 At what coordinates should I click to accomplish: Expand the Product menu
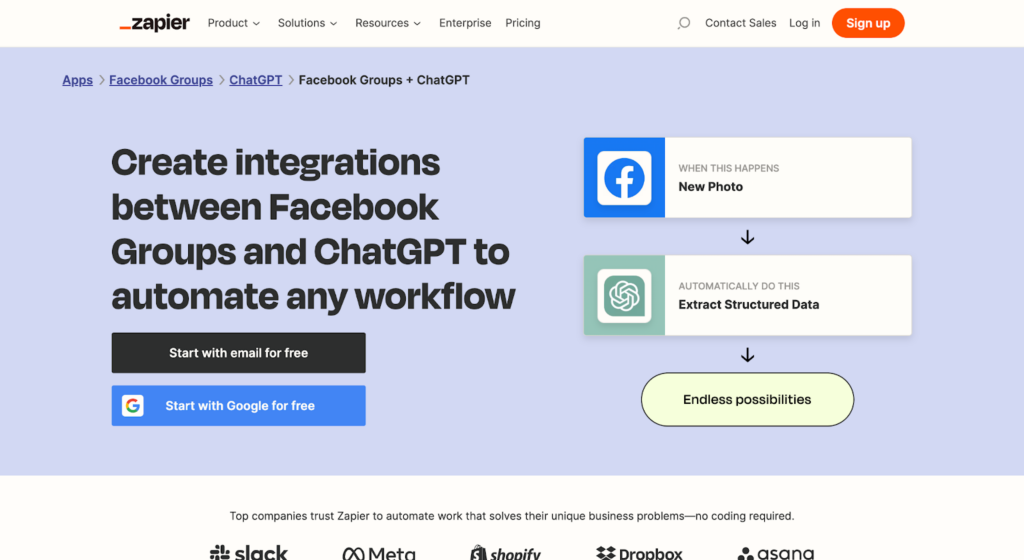tap(234, 23)
